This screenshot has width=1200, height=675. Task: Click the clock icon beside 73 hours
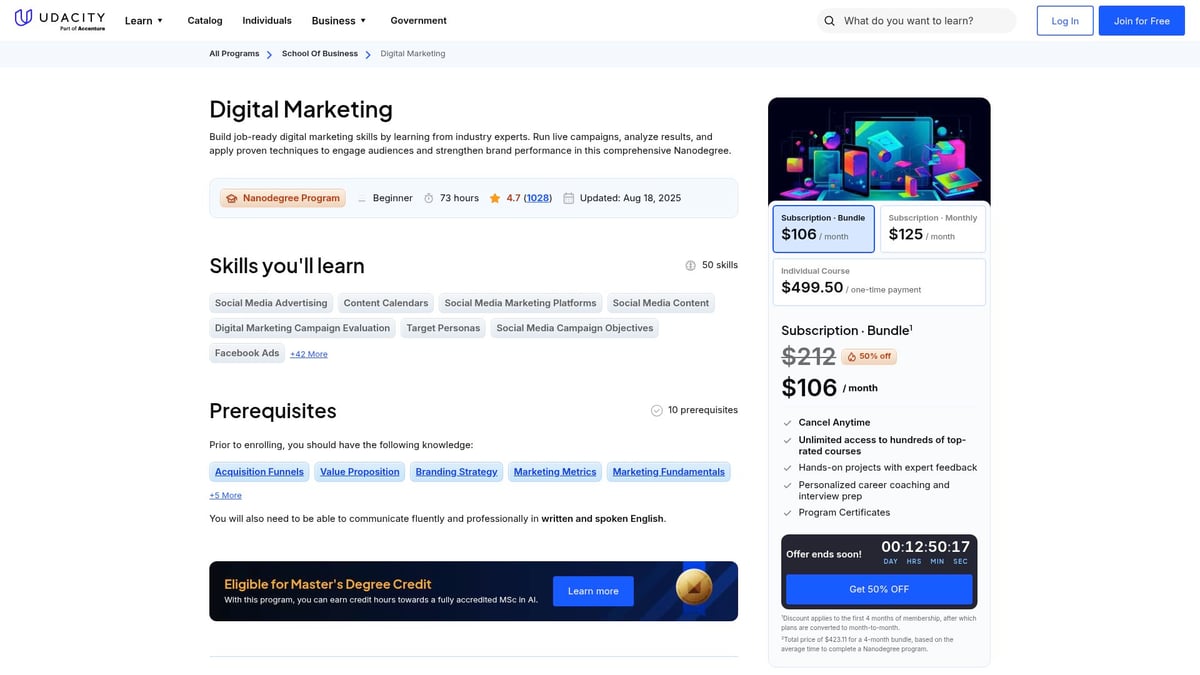429,198
